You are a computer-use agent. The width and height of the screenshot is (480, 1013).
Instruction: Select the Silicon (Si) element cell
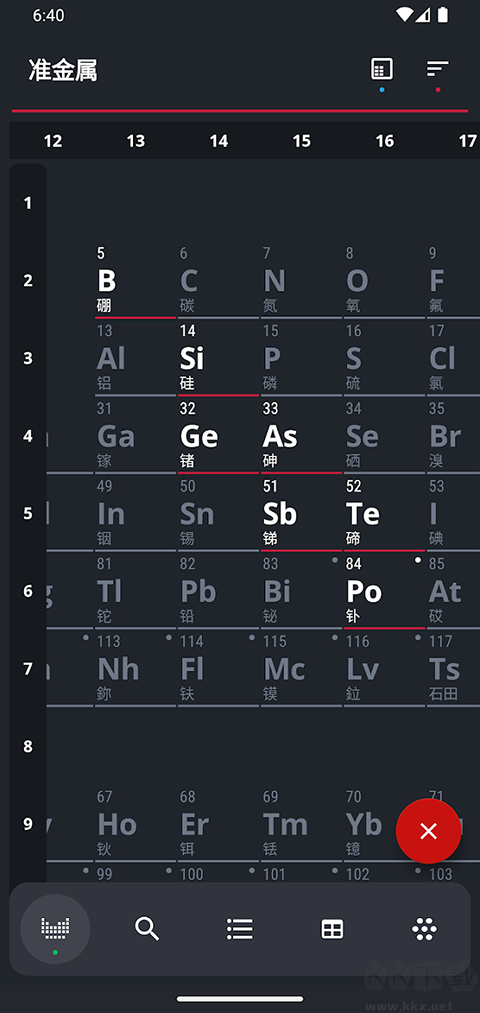[218, 358]
